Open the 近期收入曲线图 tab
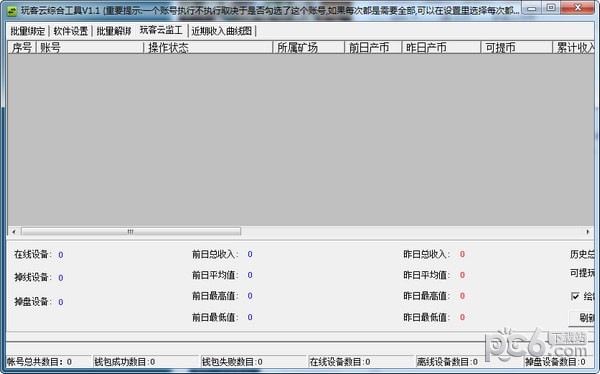This screenshot has width=600, height=374. 222,31
